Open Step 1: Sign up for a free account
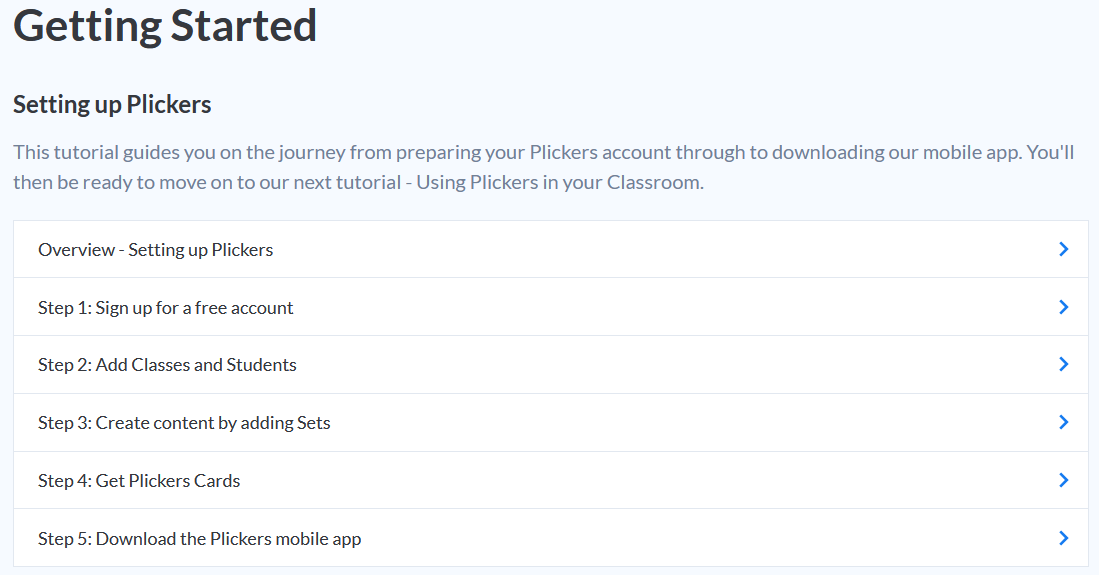Viewport: 1099px width, 575px height. [x=166, y=308]
